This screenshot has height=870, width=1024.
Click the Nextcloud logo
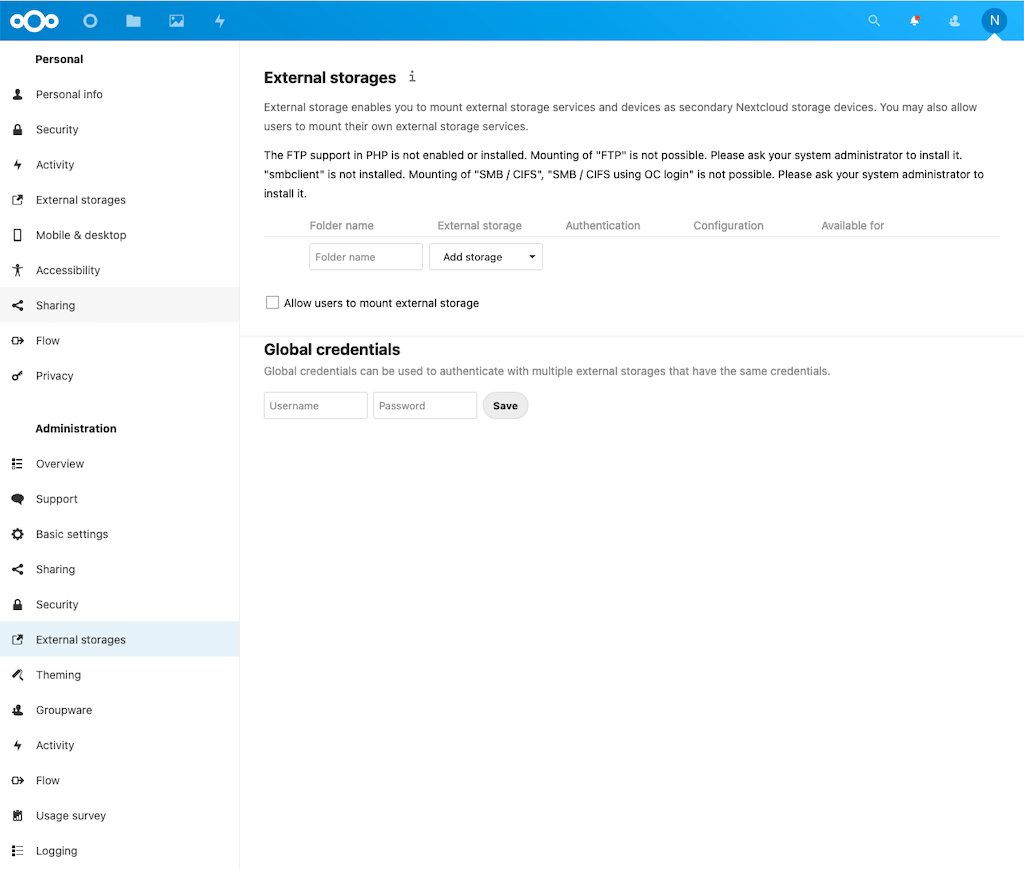pyautogui.click(x=34, y=20)
